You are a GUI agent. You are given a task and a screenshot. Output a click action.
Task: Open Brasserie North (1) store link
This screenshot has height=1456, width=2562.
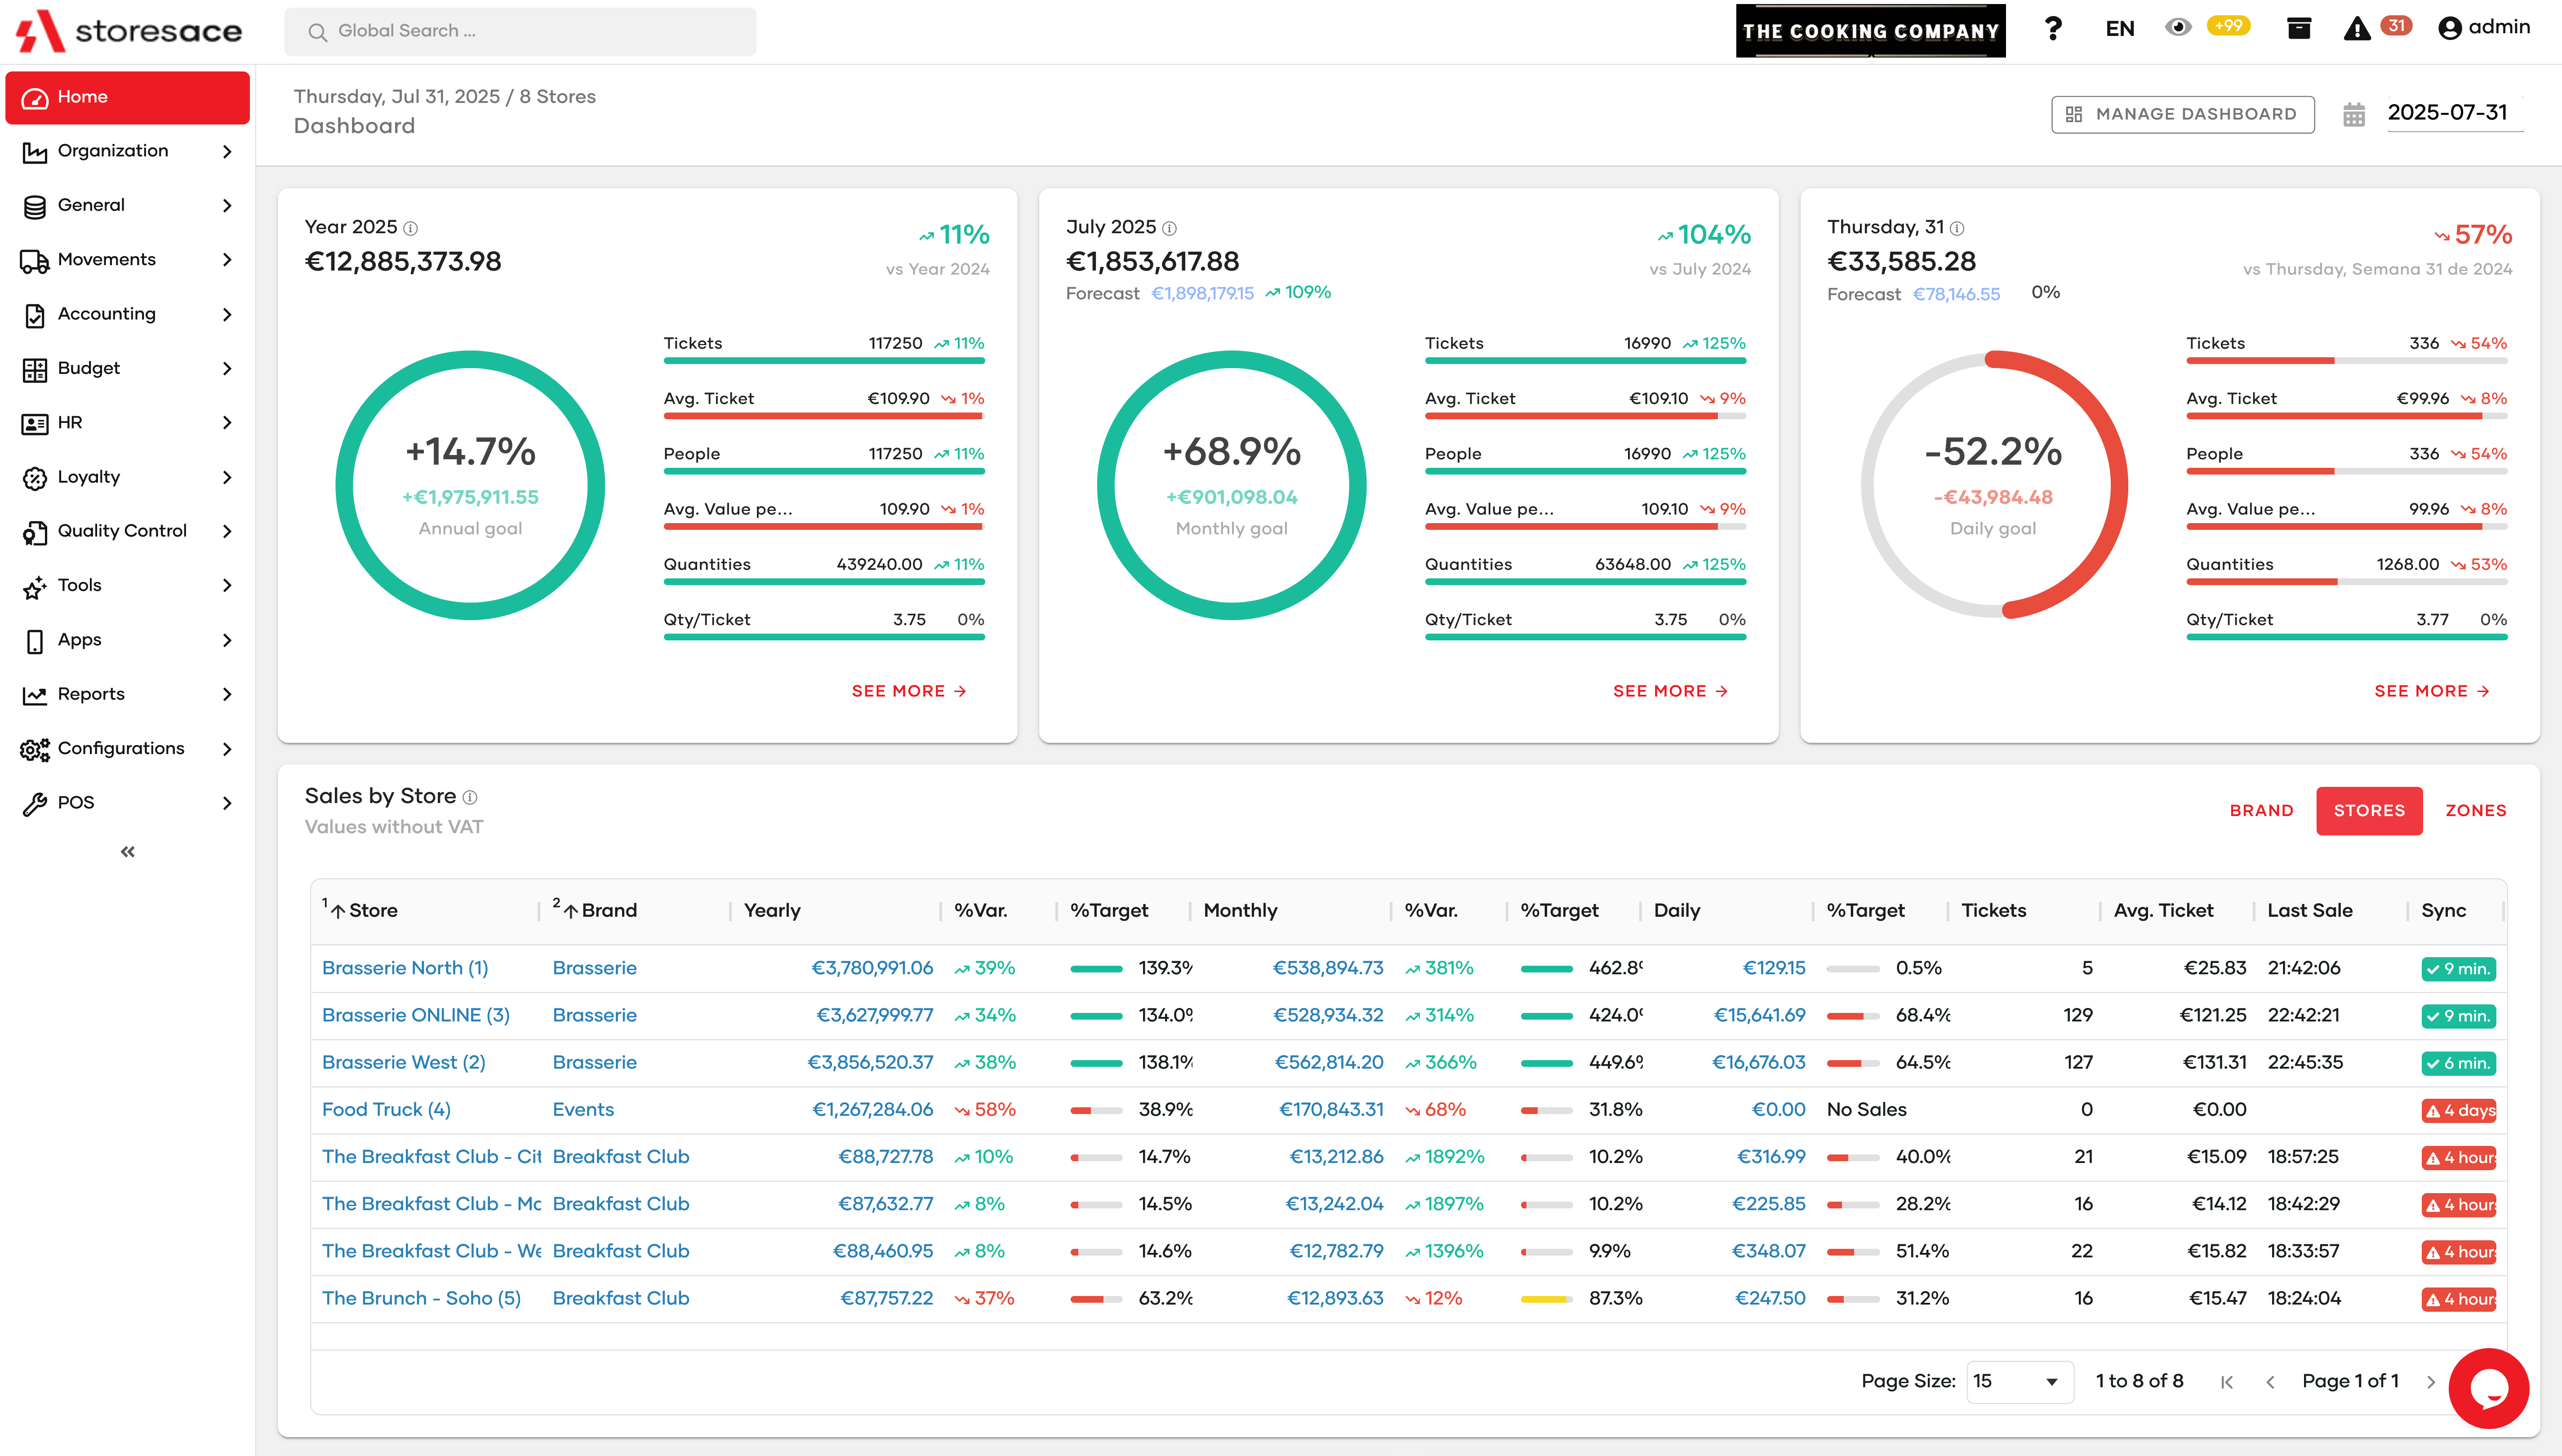(x=405, y=968)
